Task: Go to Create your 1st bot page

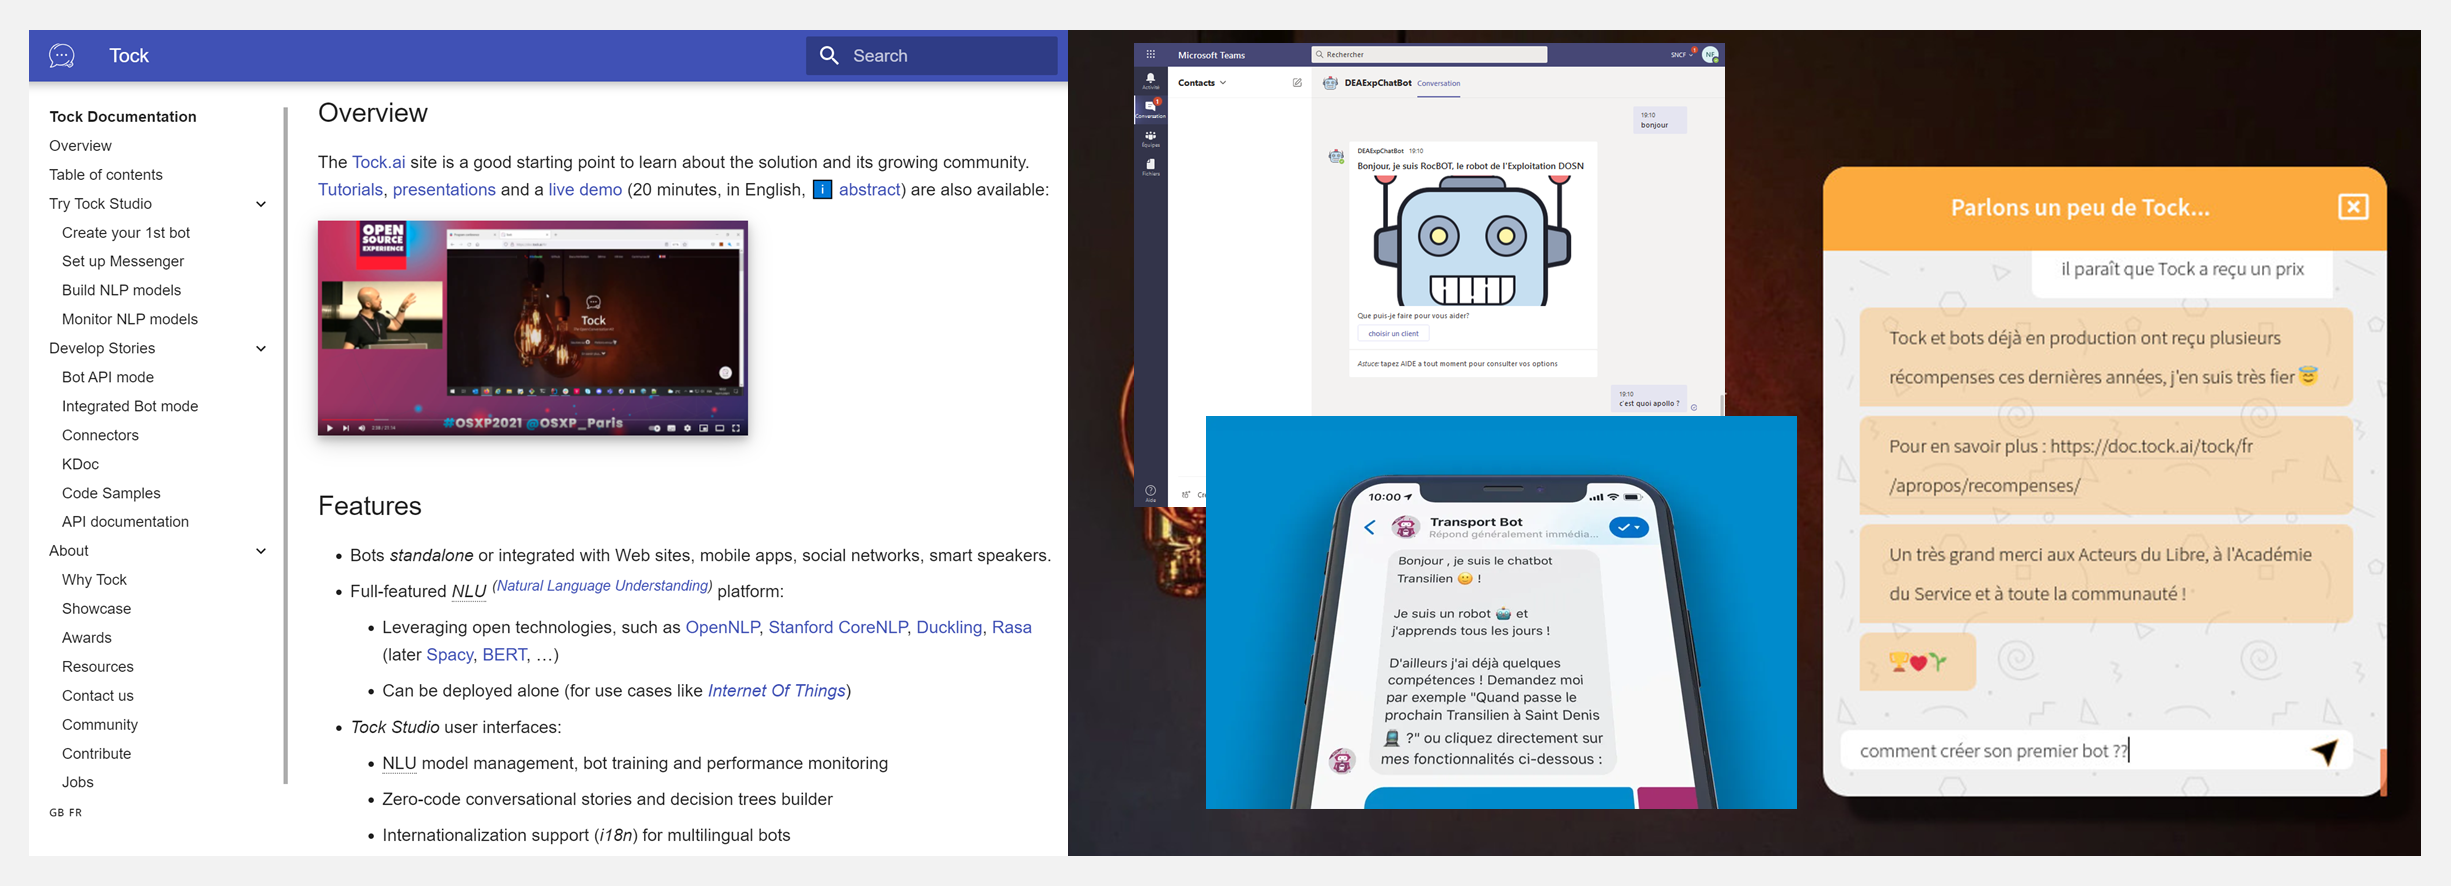Action: click(x=126, y=233)
